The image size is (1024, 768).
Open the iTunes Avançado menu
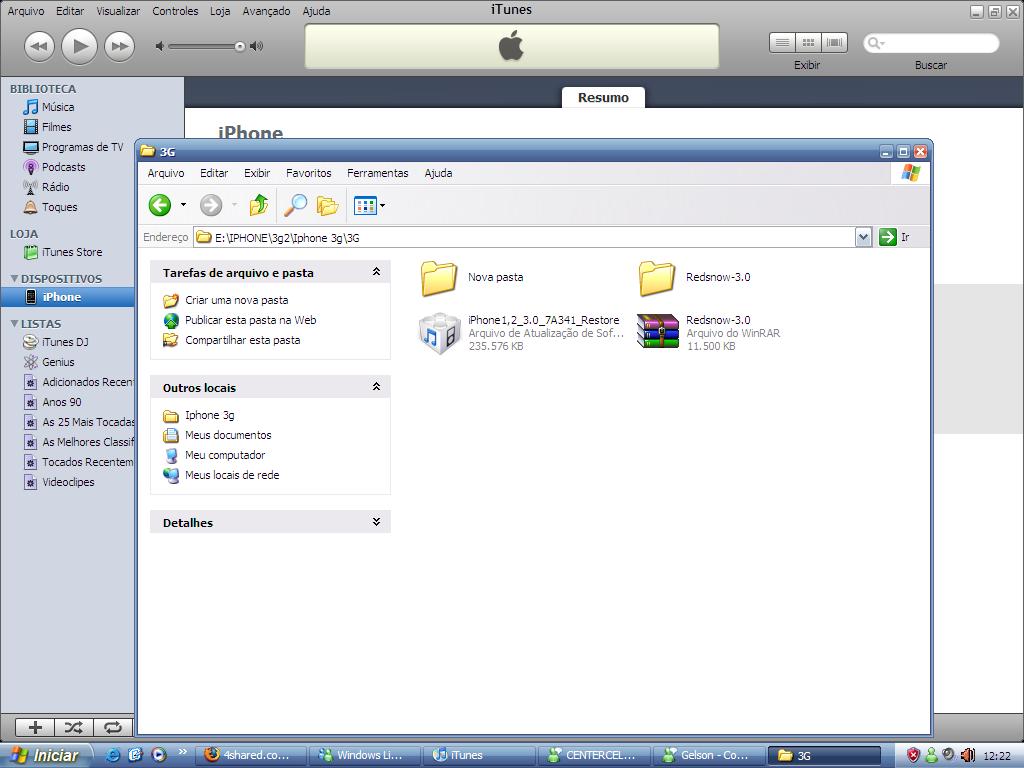tap(266, 11)
